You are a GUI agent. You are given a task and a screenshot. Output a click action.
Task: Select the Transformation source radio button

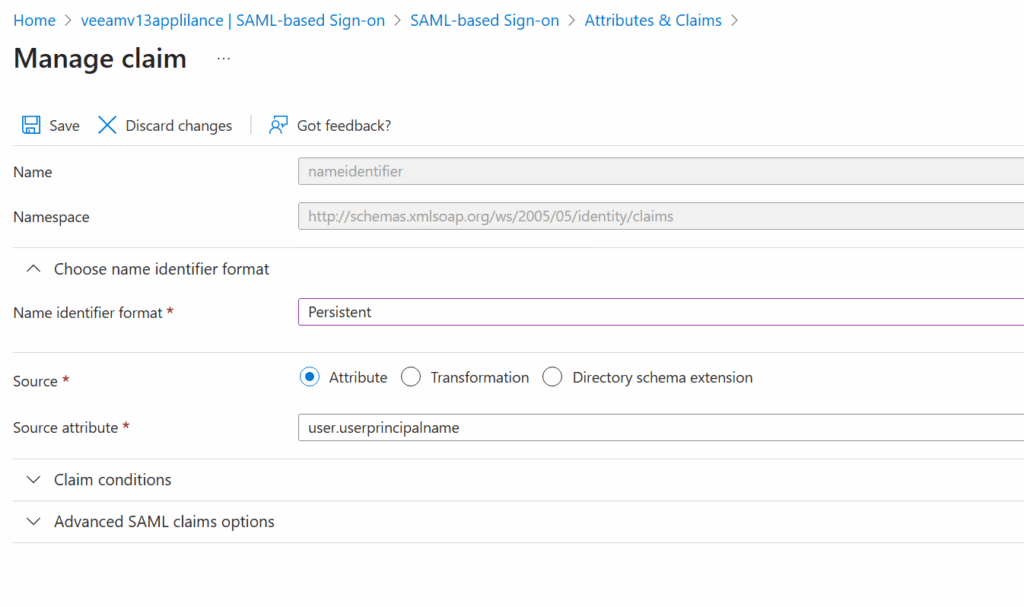[x=410, y=377]
